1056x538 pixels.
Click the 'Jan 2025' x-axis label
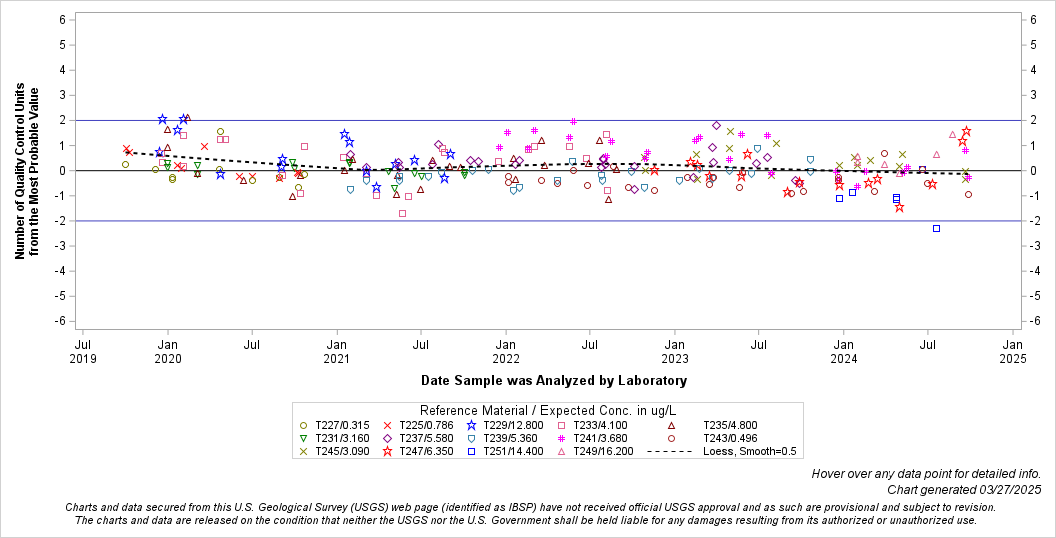1013,352
